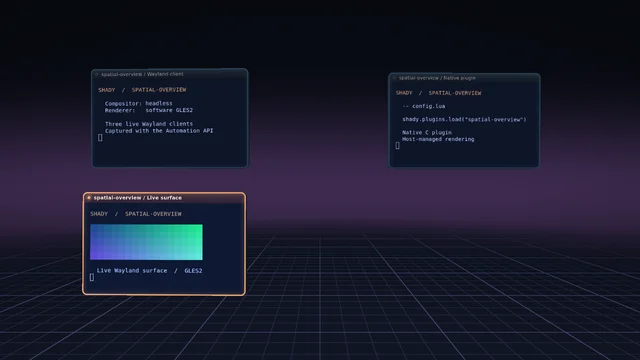Click 'Renderer: software GLES2' line
Viewport: 640px width, 360px height.
(149, 110)
